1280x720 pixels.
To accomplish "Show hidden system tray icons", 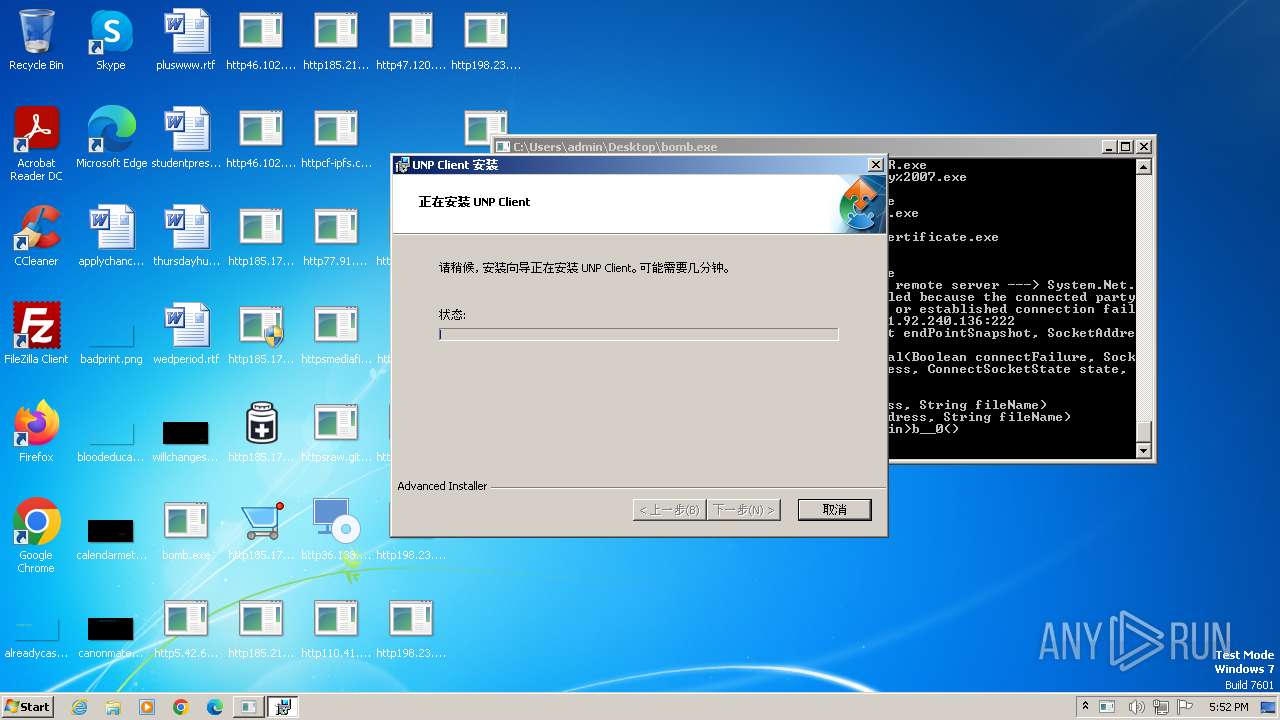I will (1085, 707).
